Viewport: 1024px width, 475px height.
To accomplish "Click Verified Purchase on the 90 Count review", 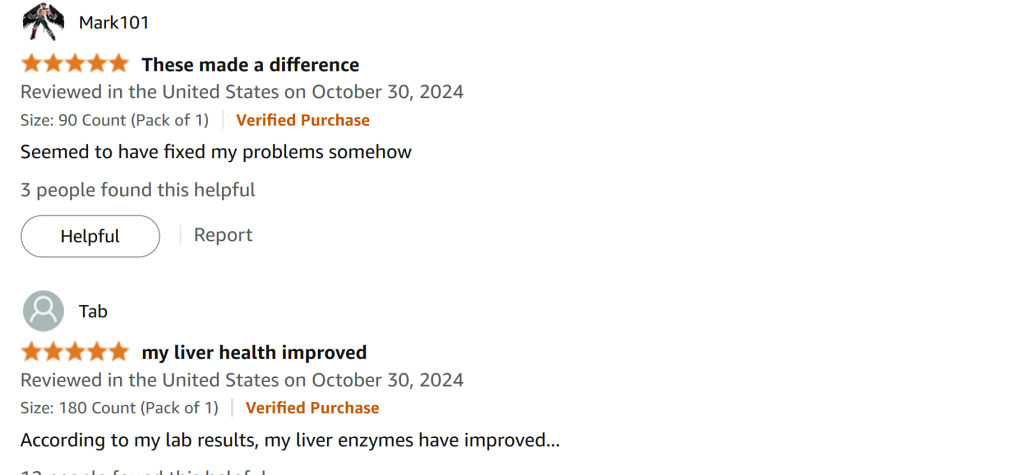I will [303, 120].
